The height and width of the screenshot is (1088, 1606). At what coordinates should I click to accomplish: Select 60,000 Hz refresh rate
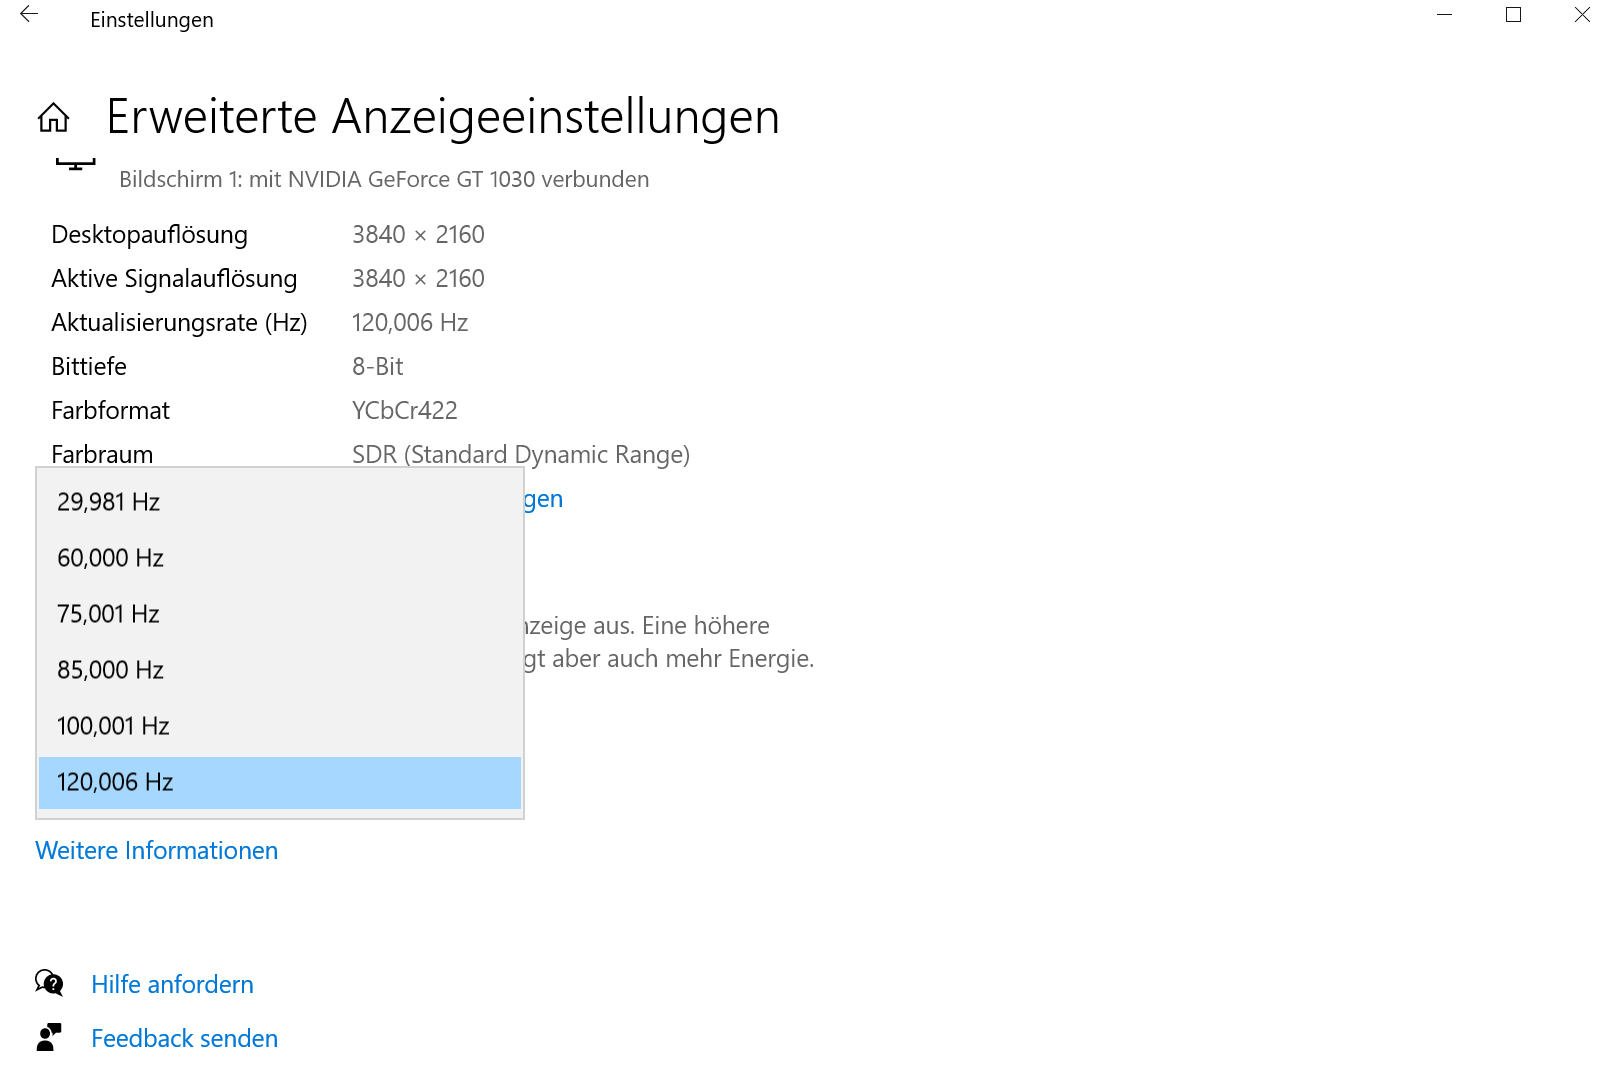[280, 558]
